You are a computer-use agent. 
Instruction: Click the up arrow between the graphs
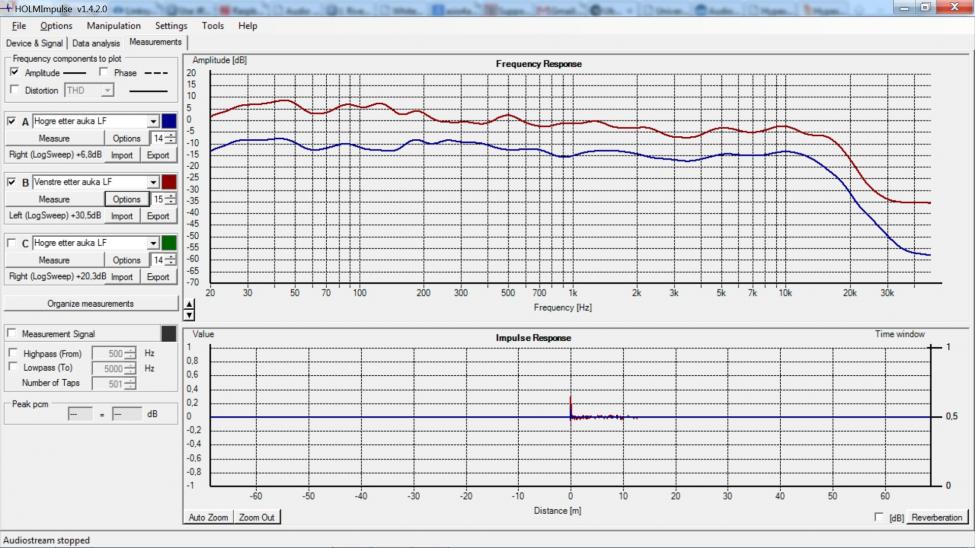189,304
